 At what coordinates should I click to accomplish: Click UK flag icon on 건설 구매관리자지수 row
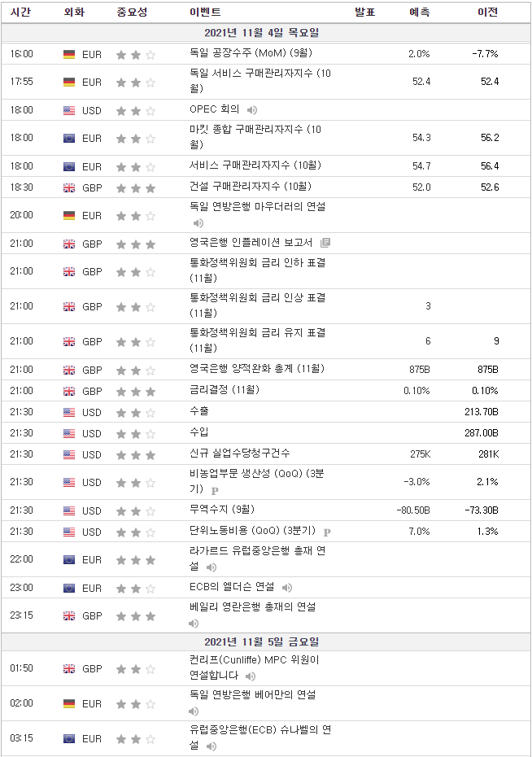[x=69, y=188]
